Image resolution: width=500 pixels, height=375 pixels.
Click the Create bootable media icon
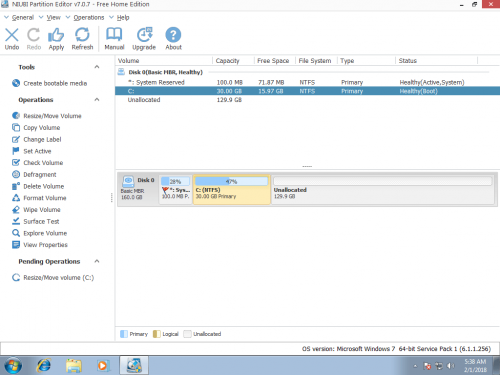pyautogui.click(x=16, y=83)
